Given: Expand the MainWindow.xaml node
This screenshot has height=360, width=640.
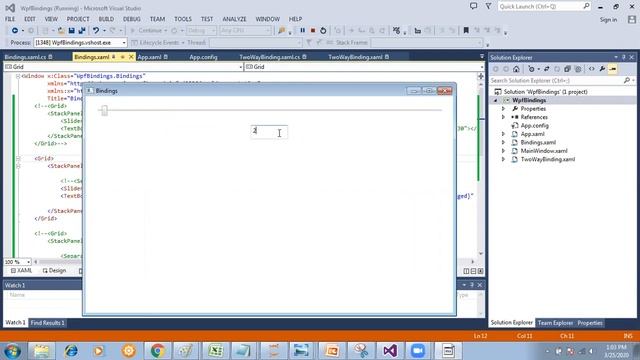Looking at the screenshot, I should pyautogui.click(x=503, y=151).
